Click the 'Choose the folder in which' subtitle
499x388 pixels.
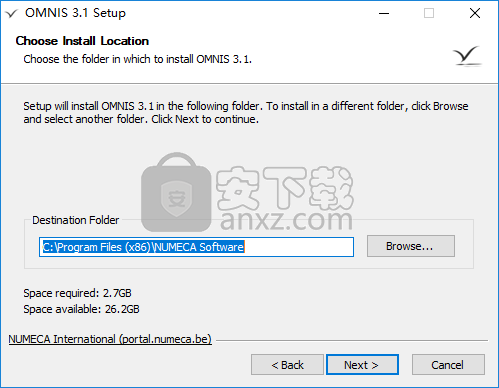tap(137, 59)
